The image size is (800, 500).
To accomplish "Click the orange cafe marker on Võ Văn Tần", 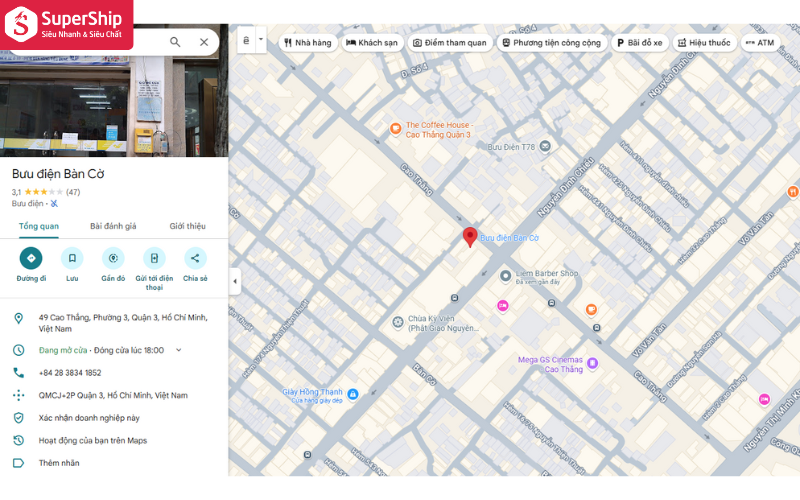I will (591, 309).
